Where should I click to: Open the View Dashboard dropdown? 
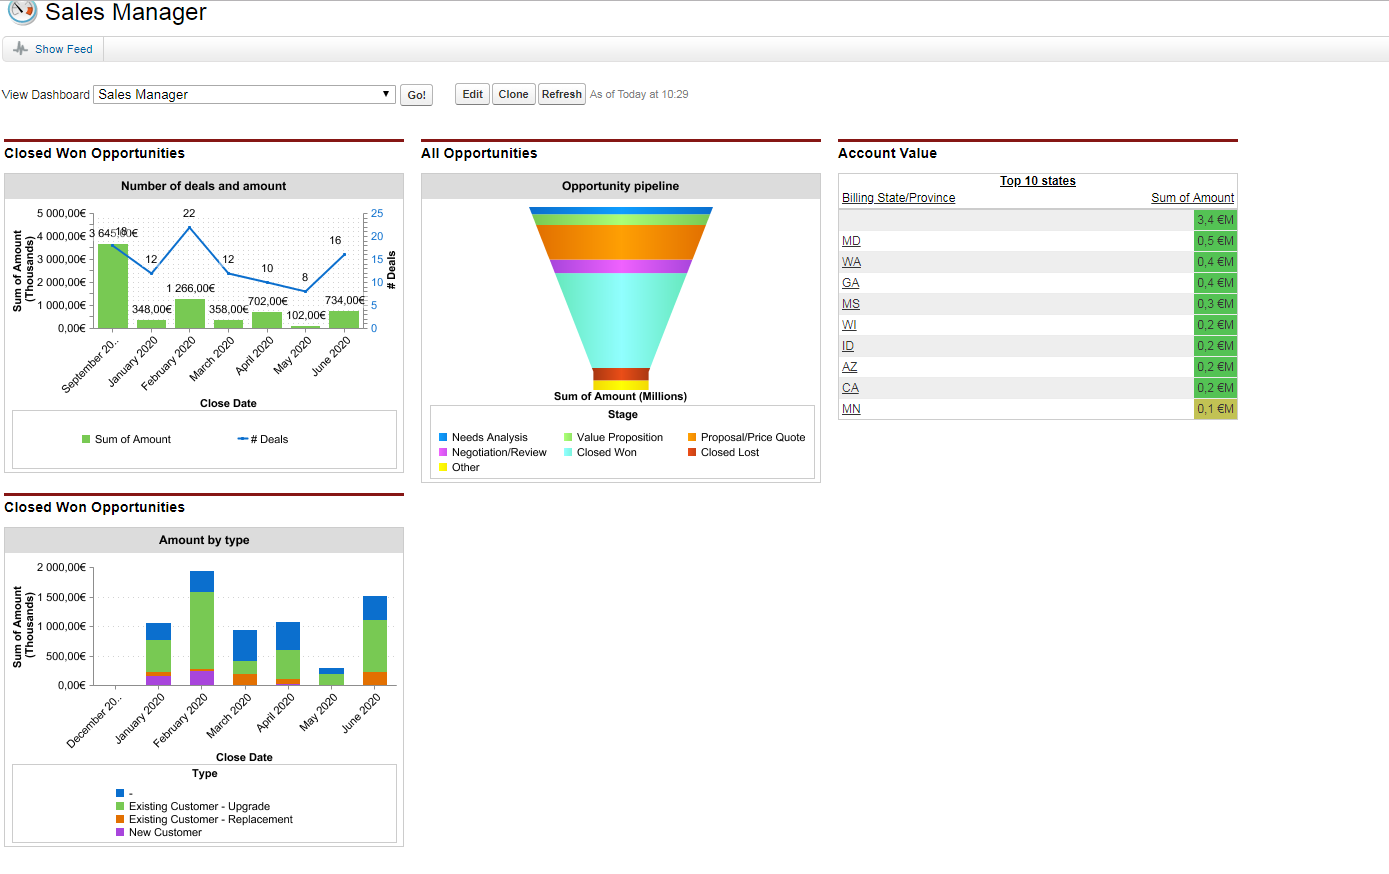point(244,94)
